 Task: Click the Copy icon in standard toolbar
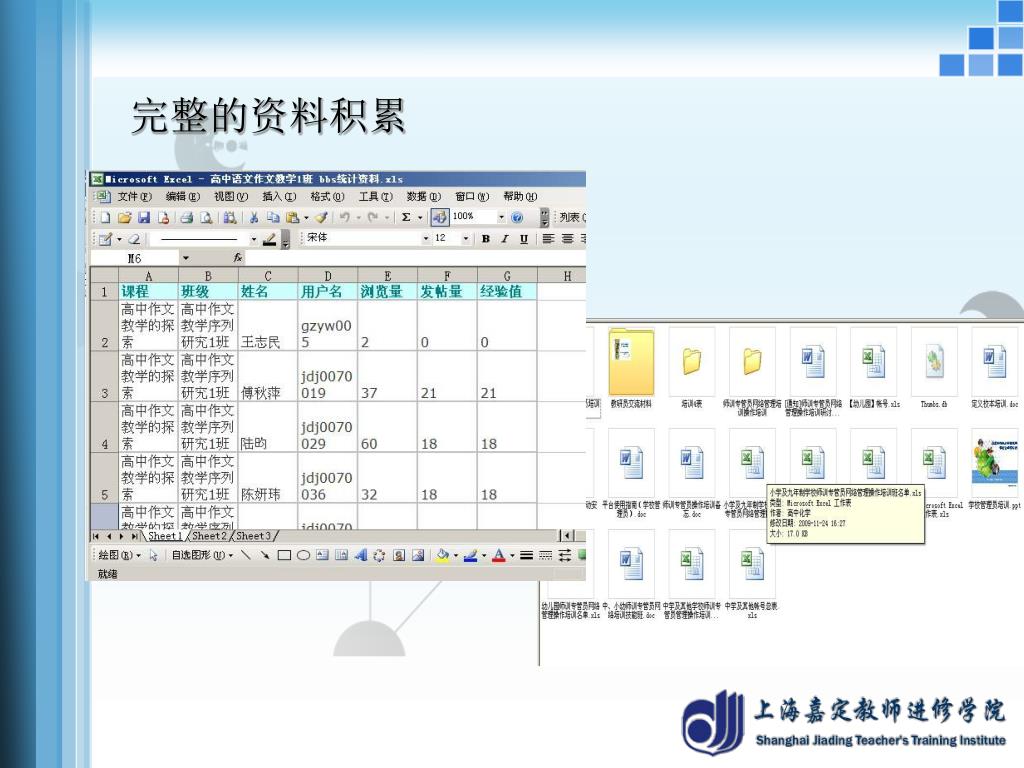(274, 217)
